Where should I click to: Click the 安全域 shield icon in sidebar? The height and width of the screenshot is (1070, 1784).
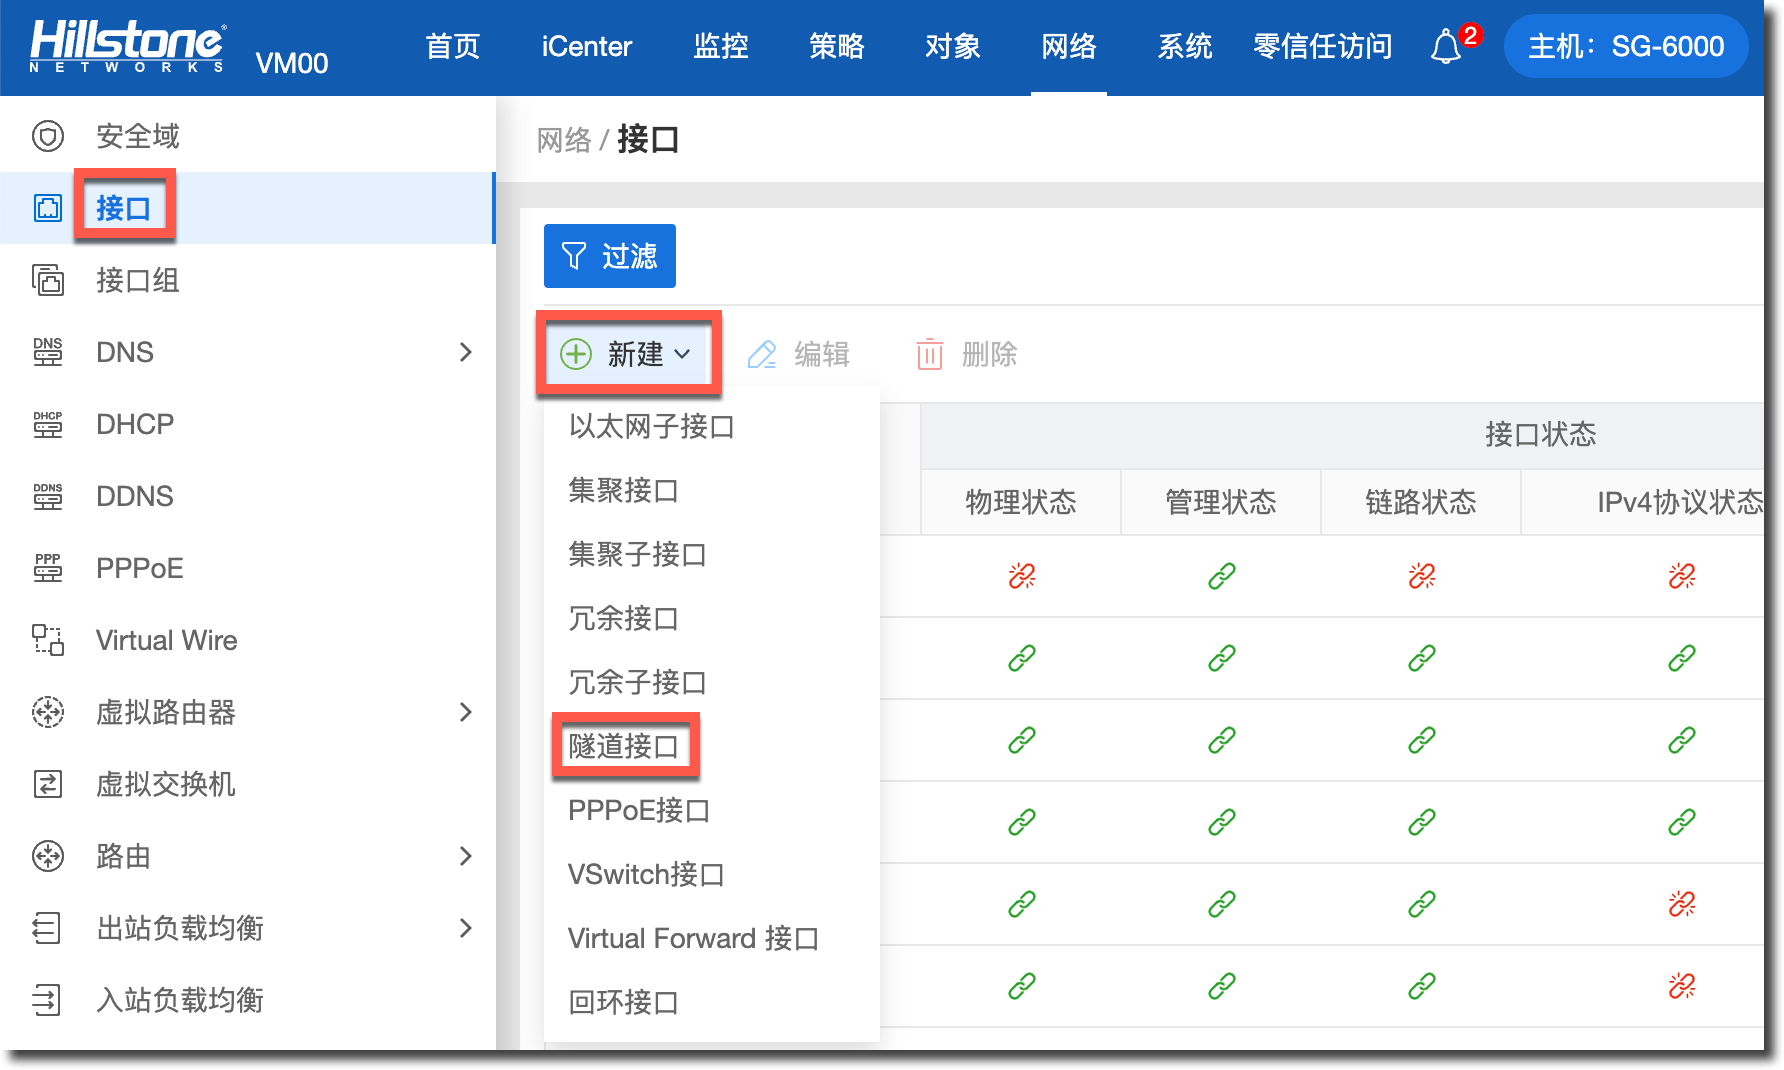(48, 136)
